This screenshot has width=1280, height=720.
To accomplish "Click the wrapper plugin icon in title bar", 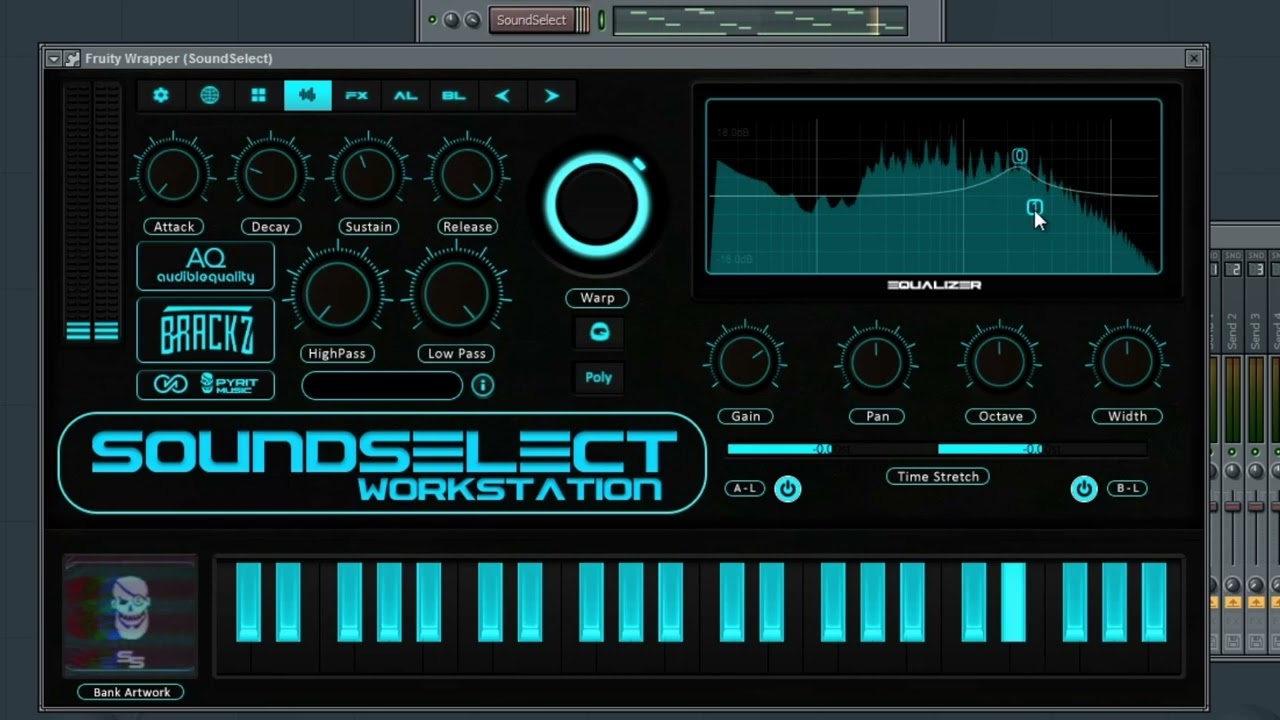I will coord(72,59).
